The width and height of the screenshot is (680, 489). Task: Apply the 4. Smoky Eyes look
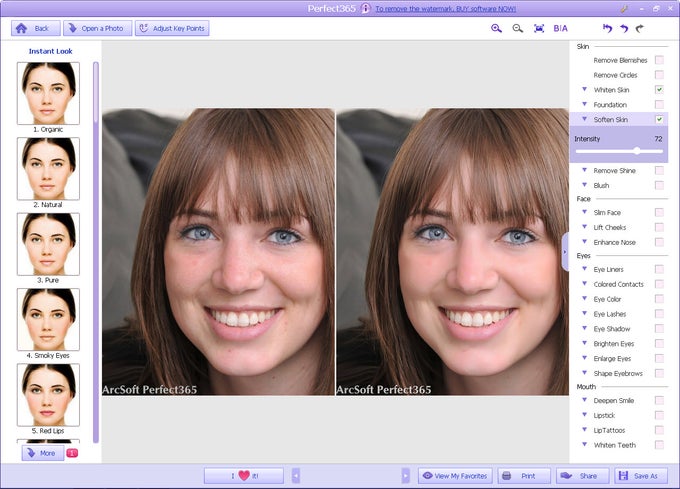[x=48, y=319]
